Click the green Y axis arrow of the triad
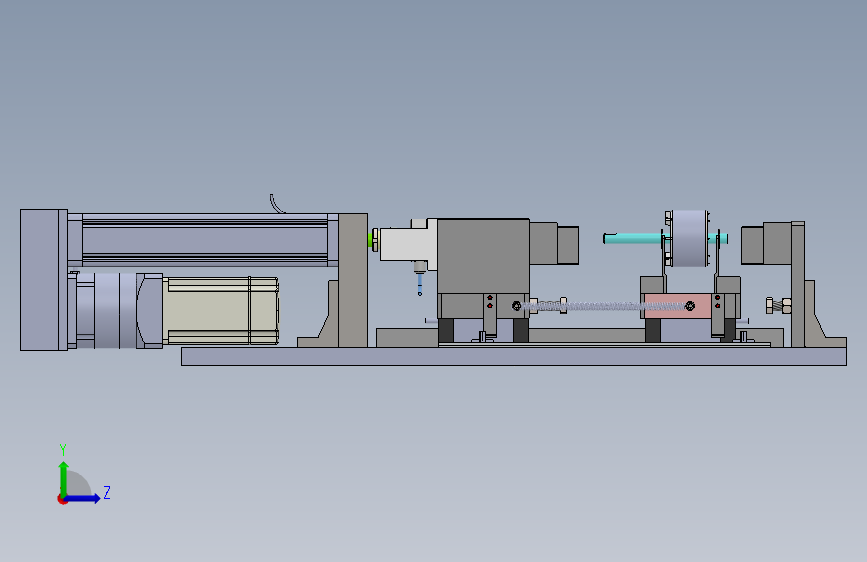Screen dimensions: 867x562 click(63, 479)
